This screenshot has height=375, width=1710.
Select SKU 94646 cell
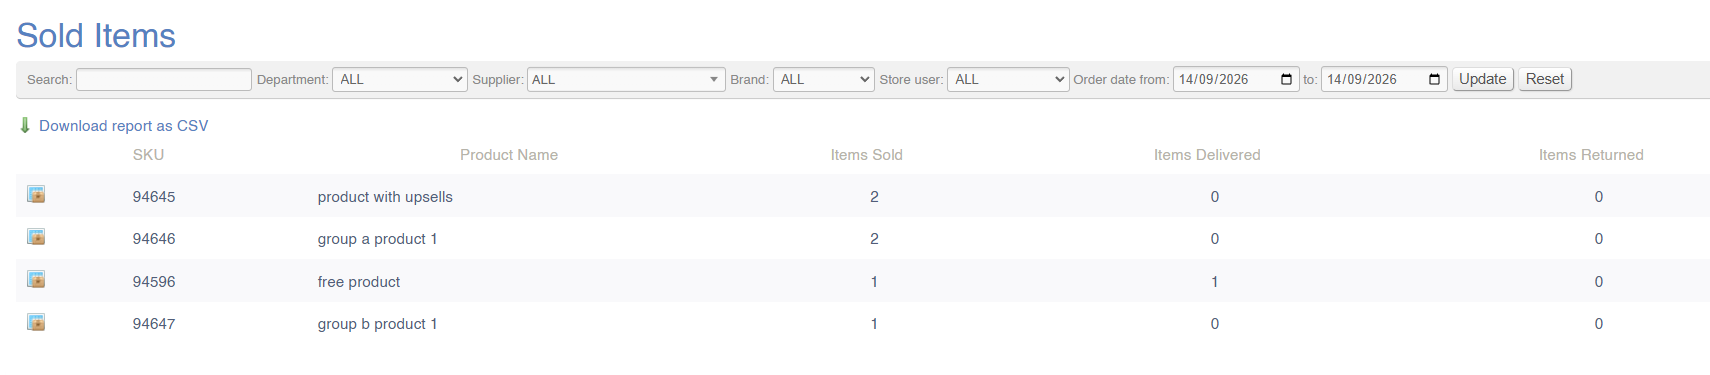coord(154,239)
